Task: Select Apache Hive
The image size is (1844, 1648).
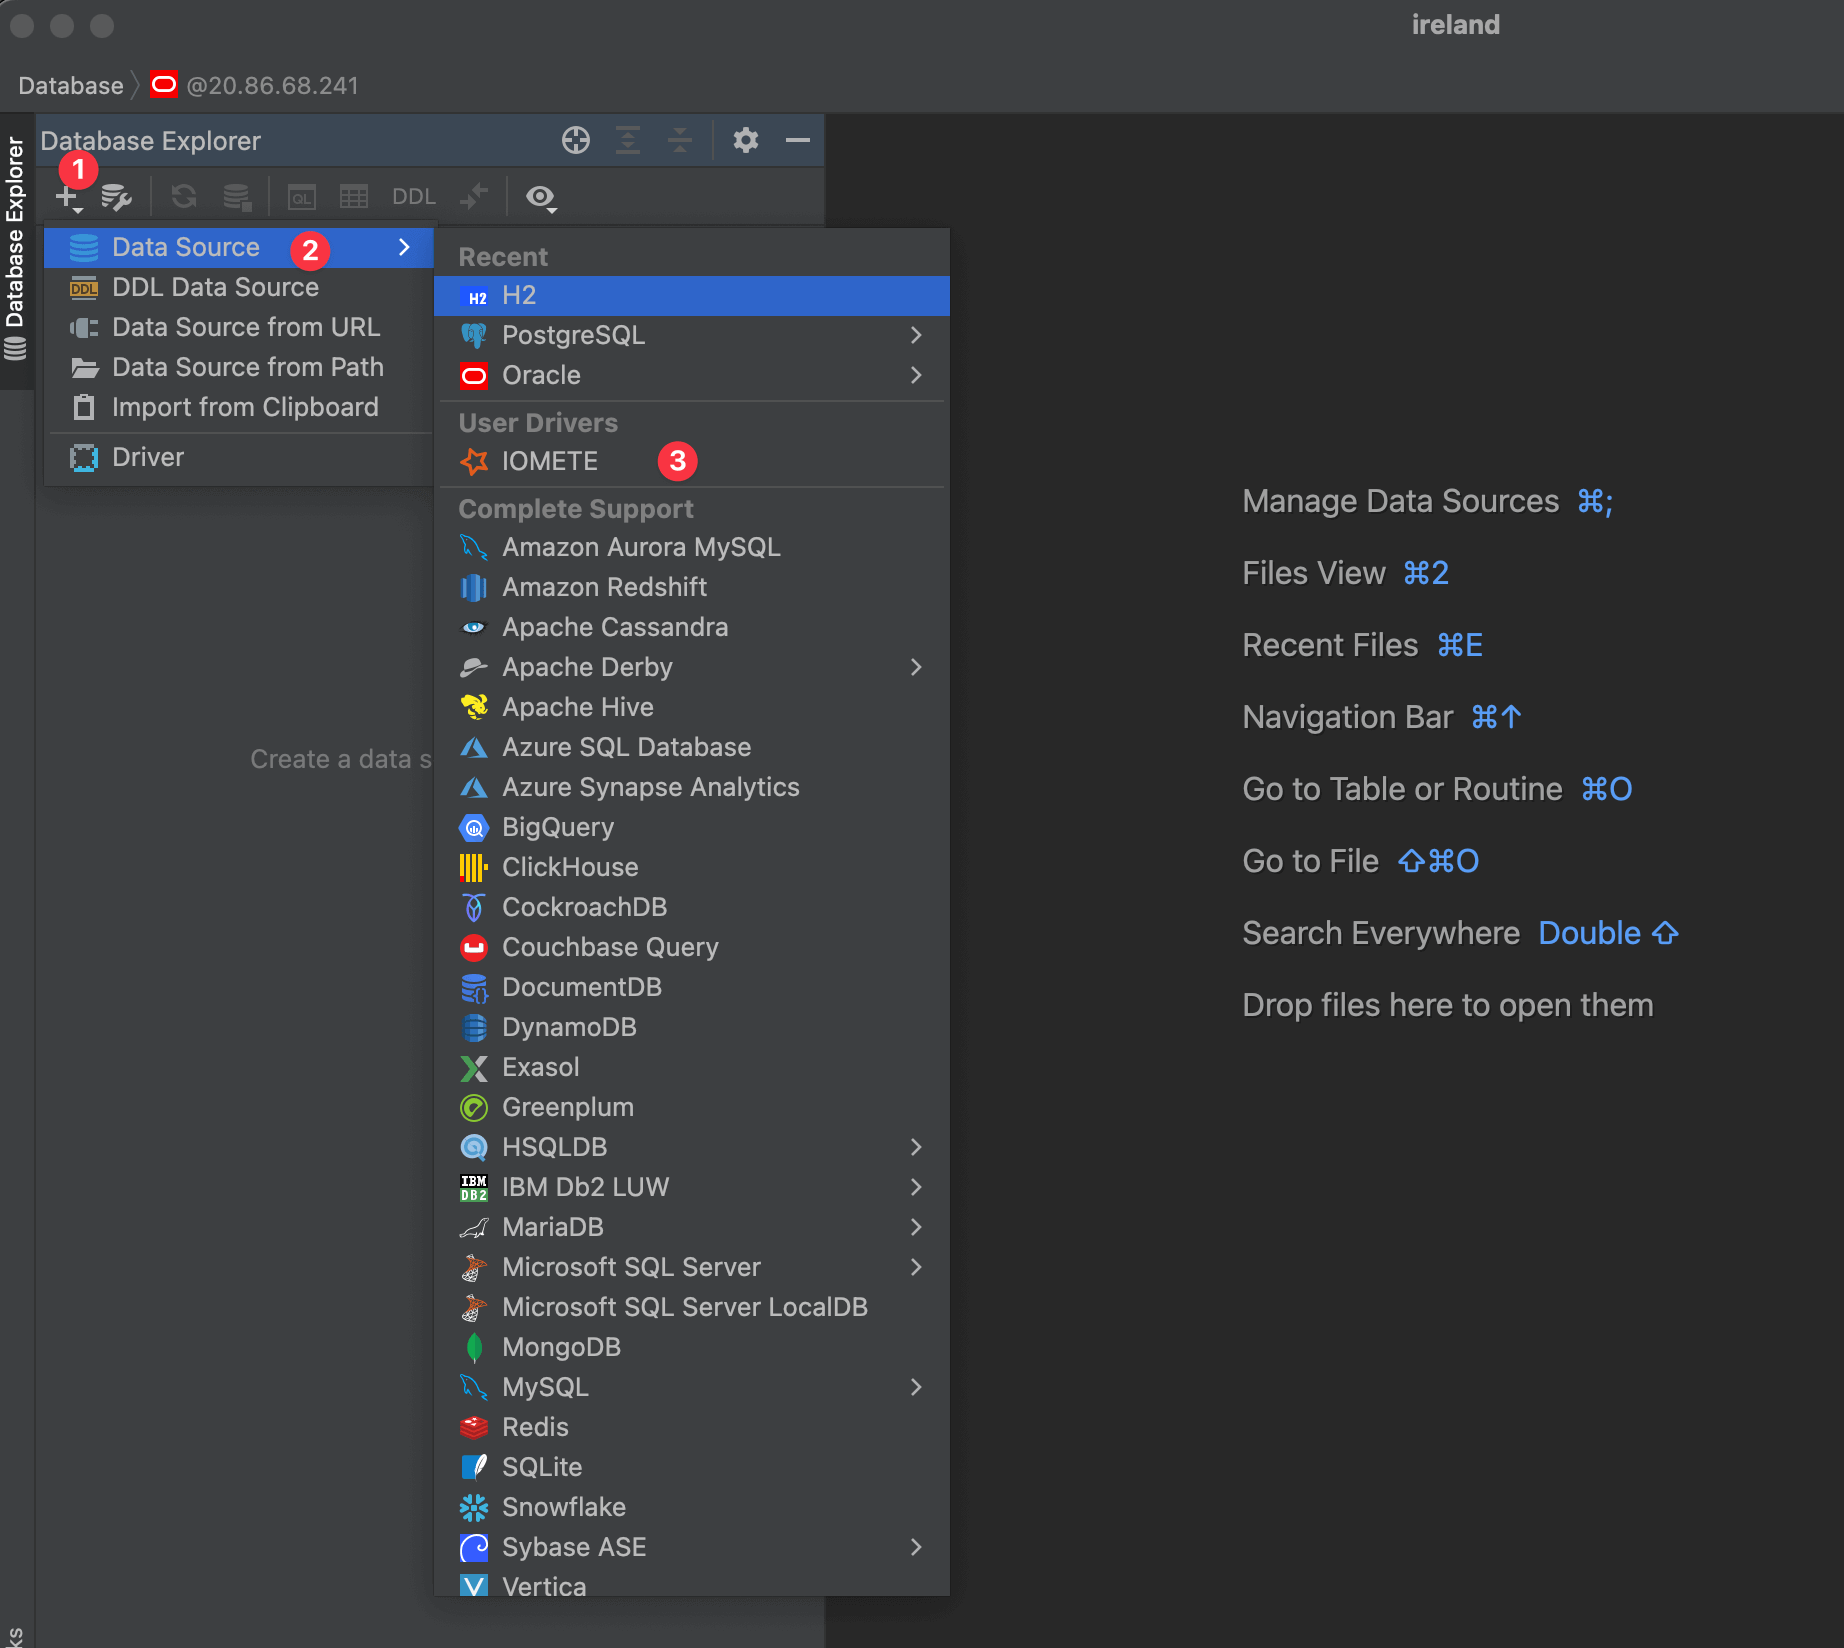Action: click(x=692, y=707)
